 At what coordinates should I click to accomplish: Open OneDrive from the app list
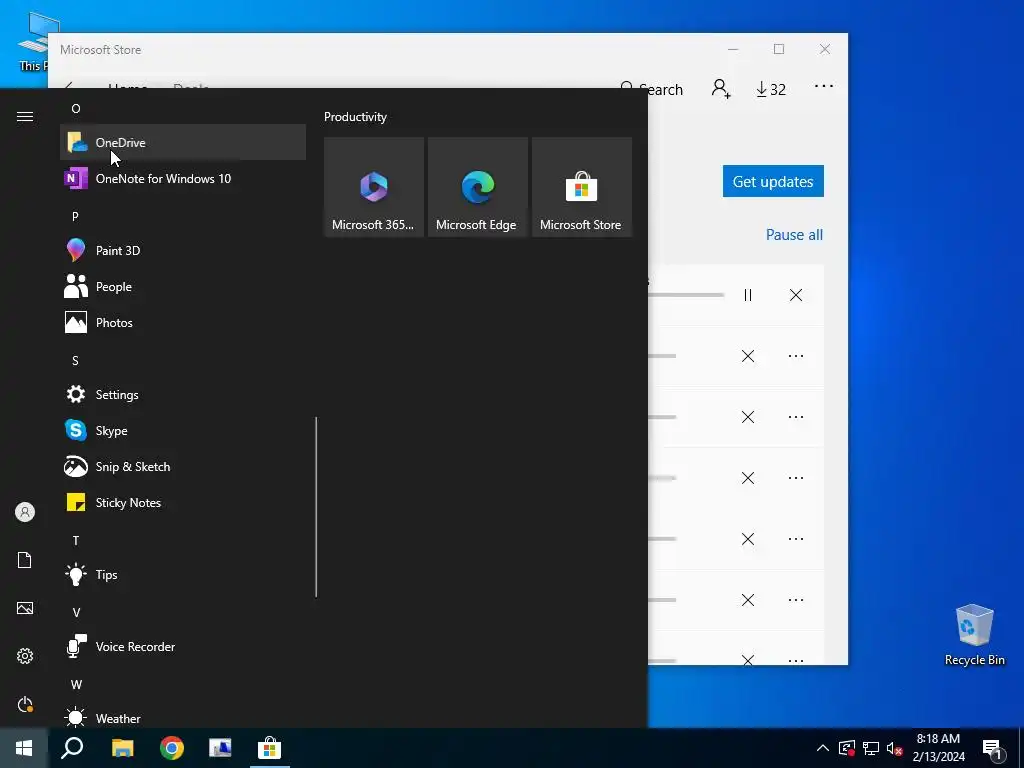[183, 142]
